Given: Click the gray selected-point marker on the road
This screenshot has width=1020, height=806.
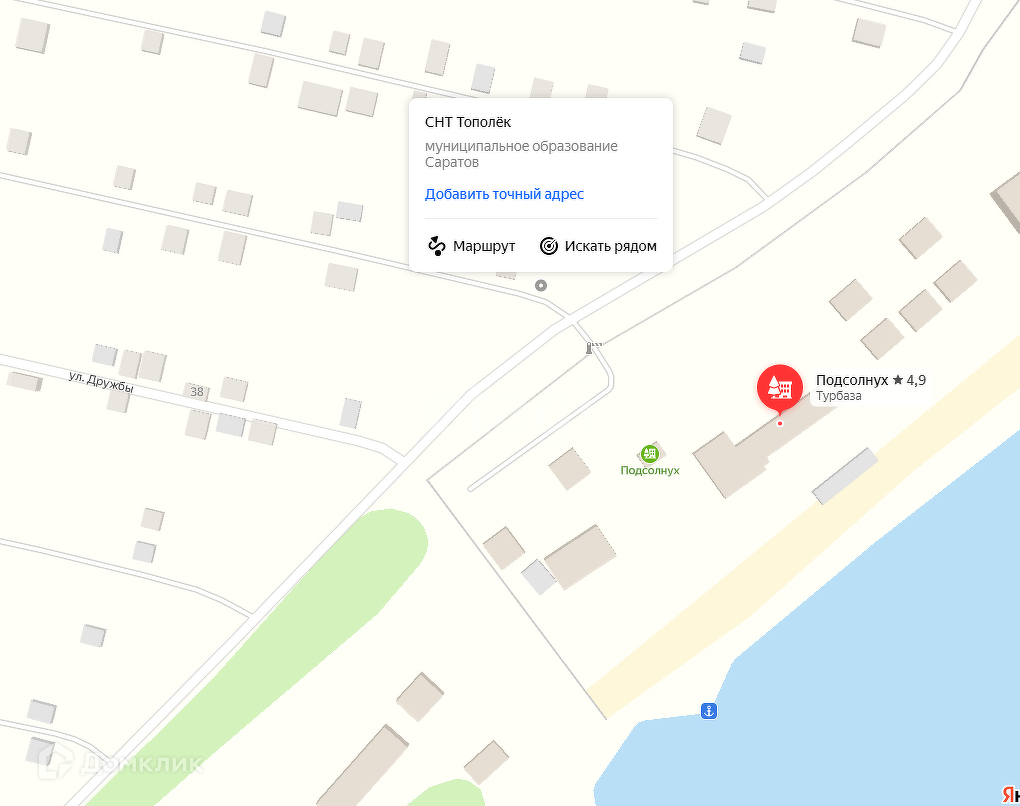Looking at the screenshot, I should 541,285.
